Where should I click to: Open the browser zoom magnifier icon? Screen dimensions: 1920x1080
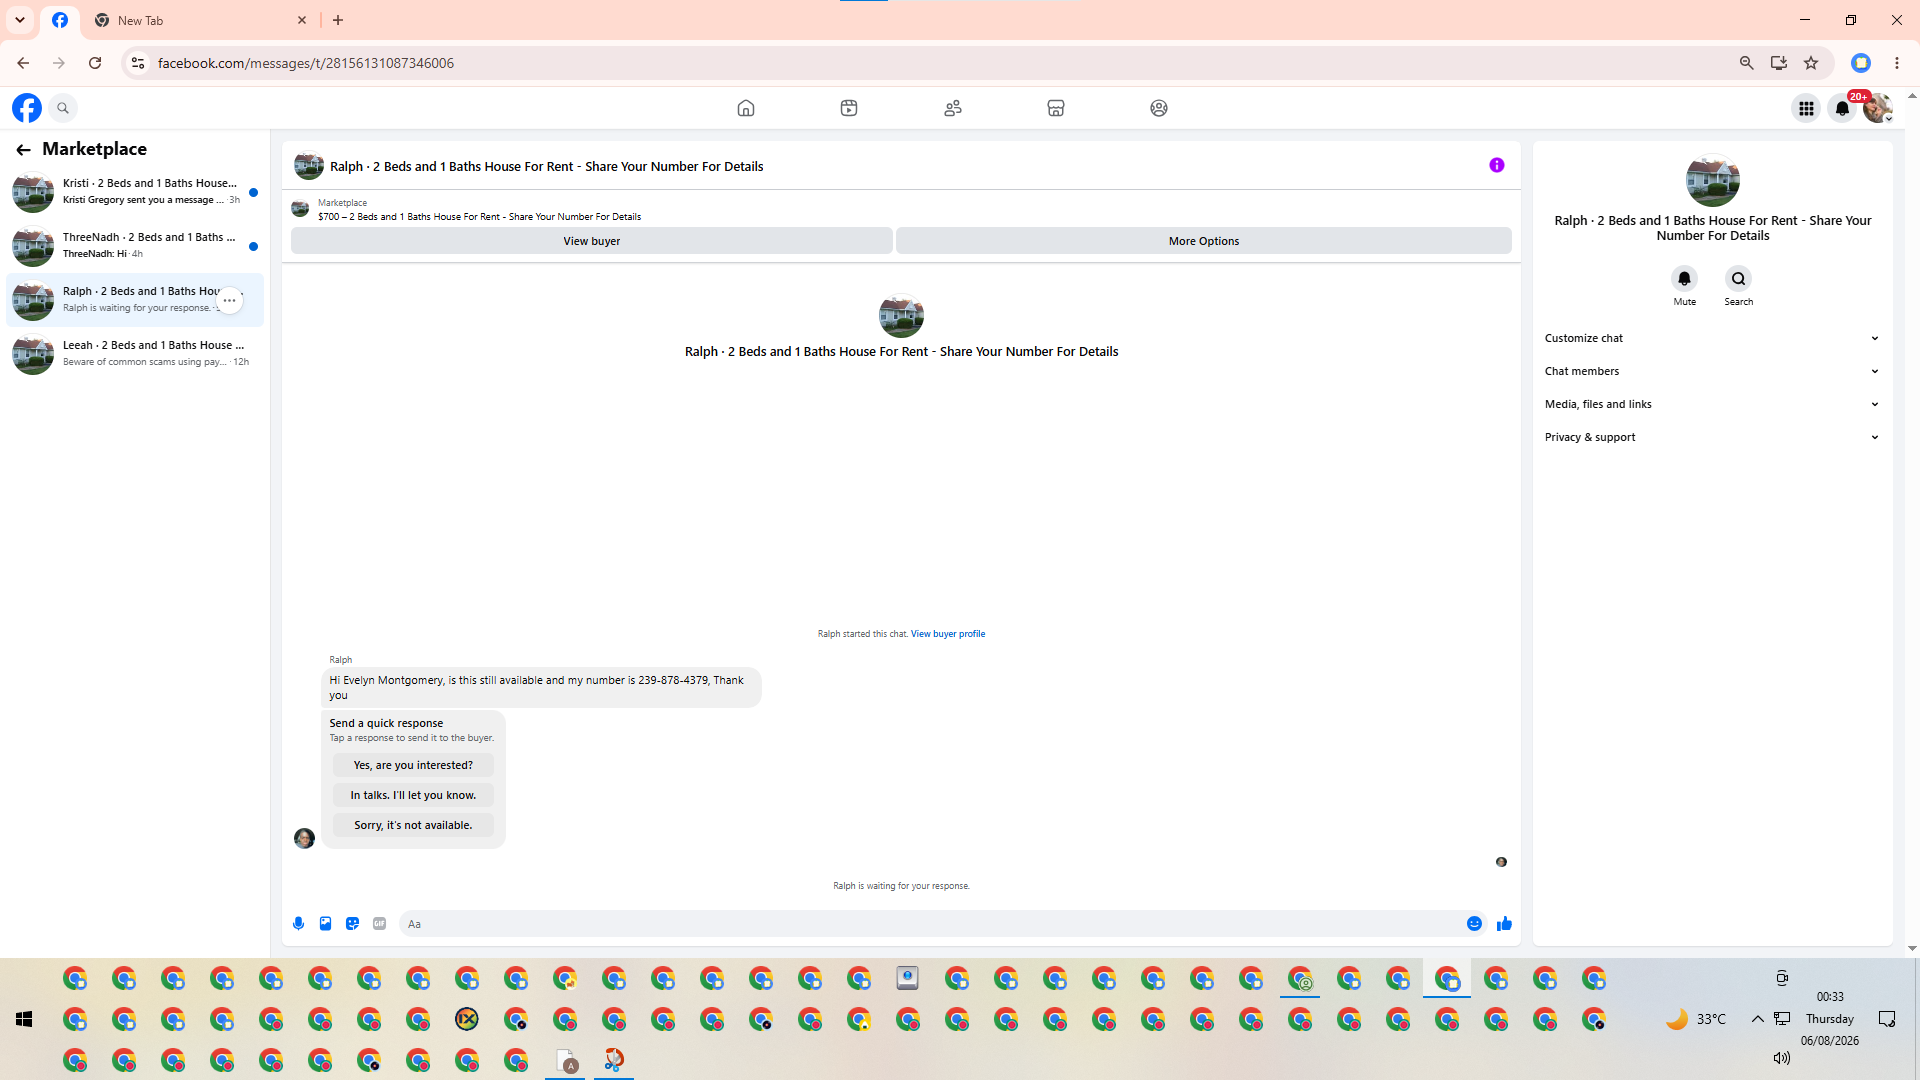[x=1747, y=63]
